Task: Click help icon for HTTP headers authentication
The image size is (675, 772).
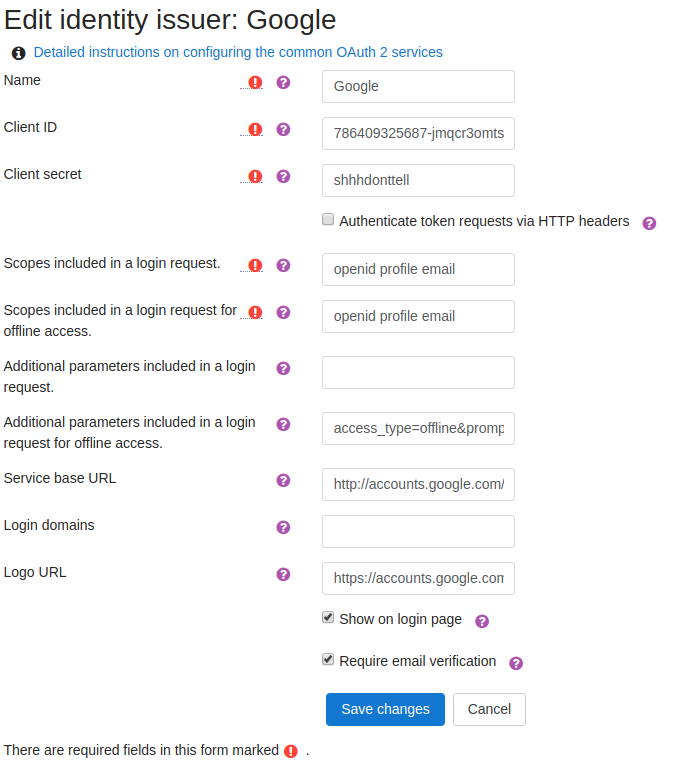Action: coord(649,223)
